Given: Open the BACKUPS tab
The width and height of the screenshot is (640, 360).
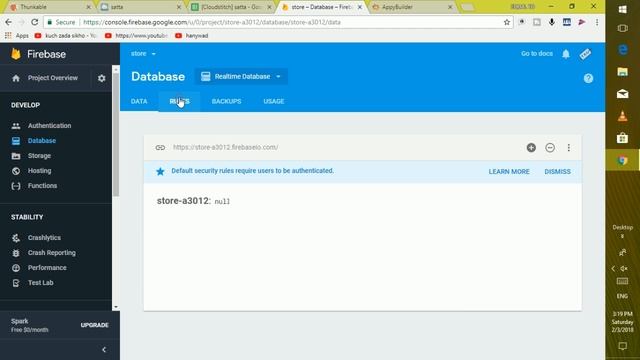Looking at the screenshot, I should tap(226, 101).
